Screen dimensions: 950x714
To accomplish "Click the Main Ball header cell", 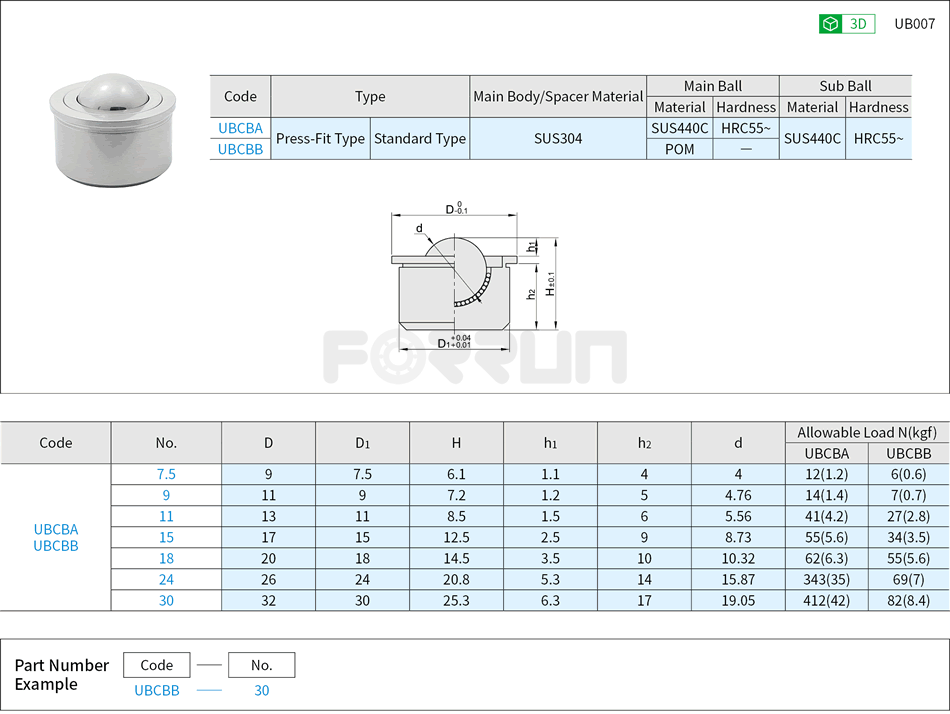I will [x=712, y=86].
